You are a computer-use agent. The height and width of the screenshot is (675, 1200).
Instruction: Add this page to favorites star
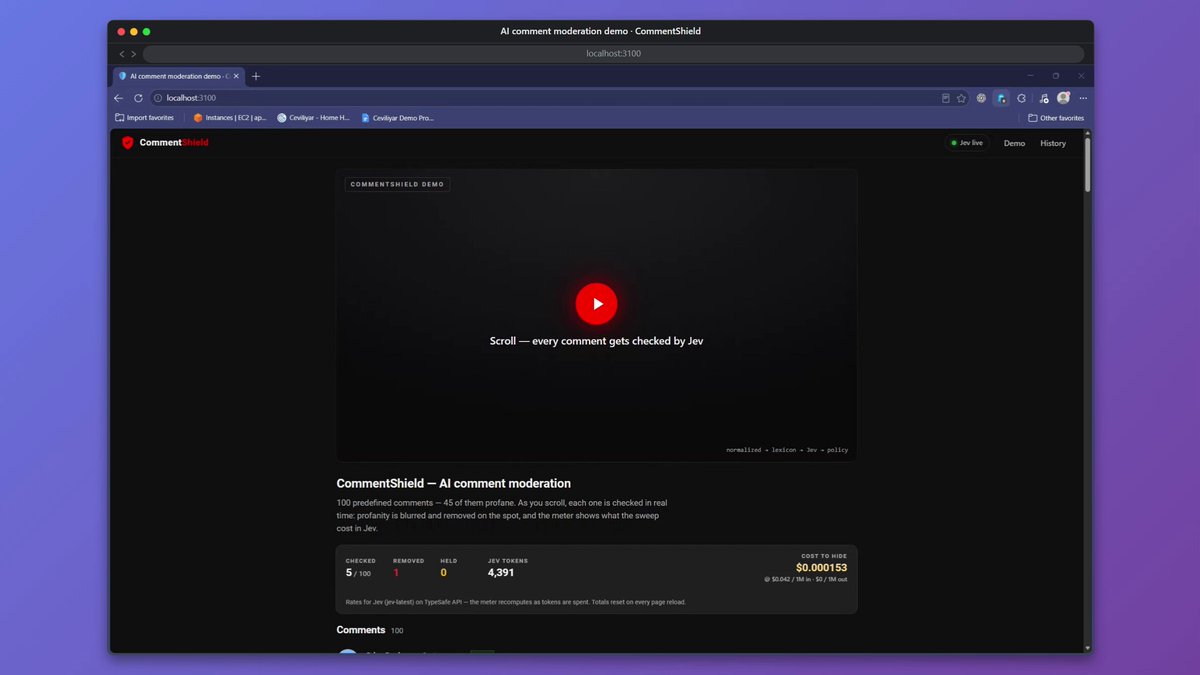[x=961, y=98]
